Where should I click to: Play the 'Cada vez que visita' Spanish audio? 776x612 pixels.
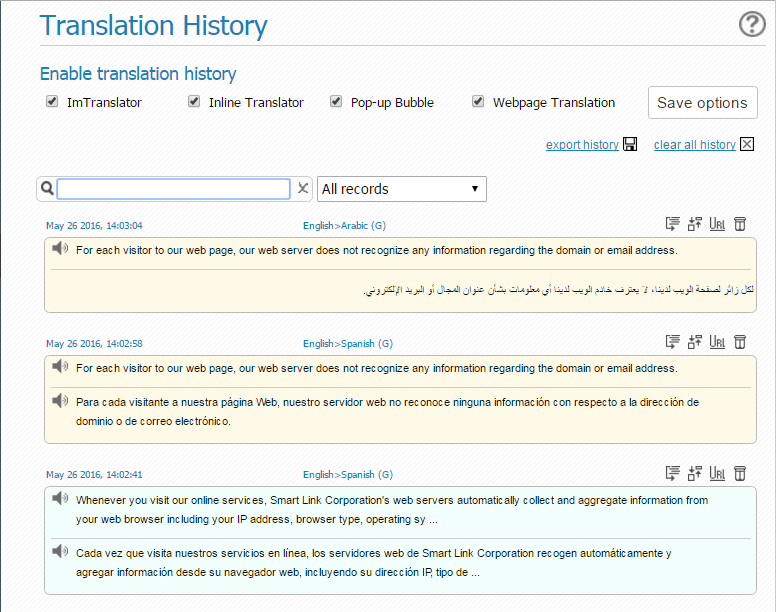(x=60, y=551)
